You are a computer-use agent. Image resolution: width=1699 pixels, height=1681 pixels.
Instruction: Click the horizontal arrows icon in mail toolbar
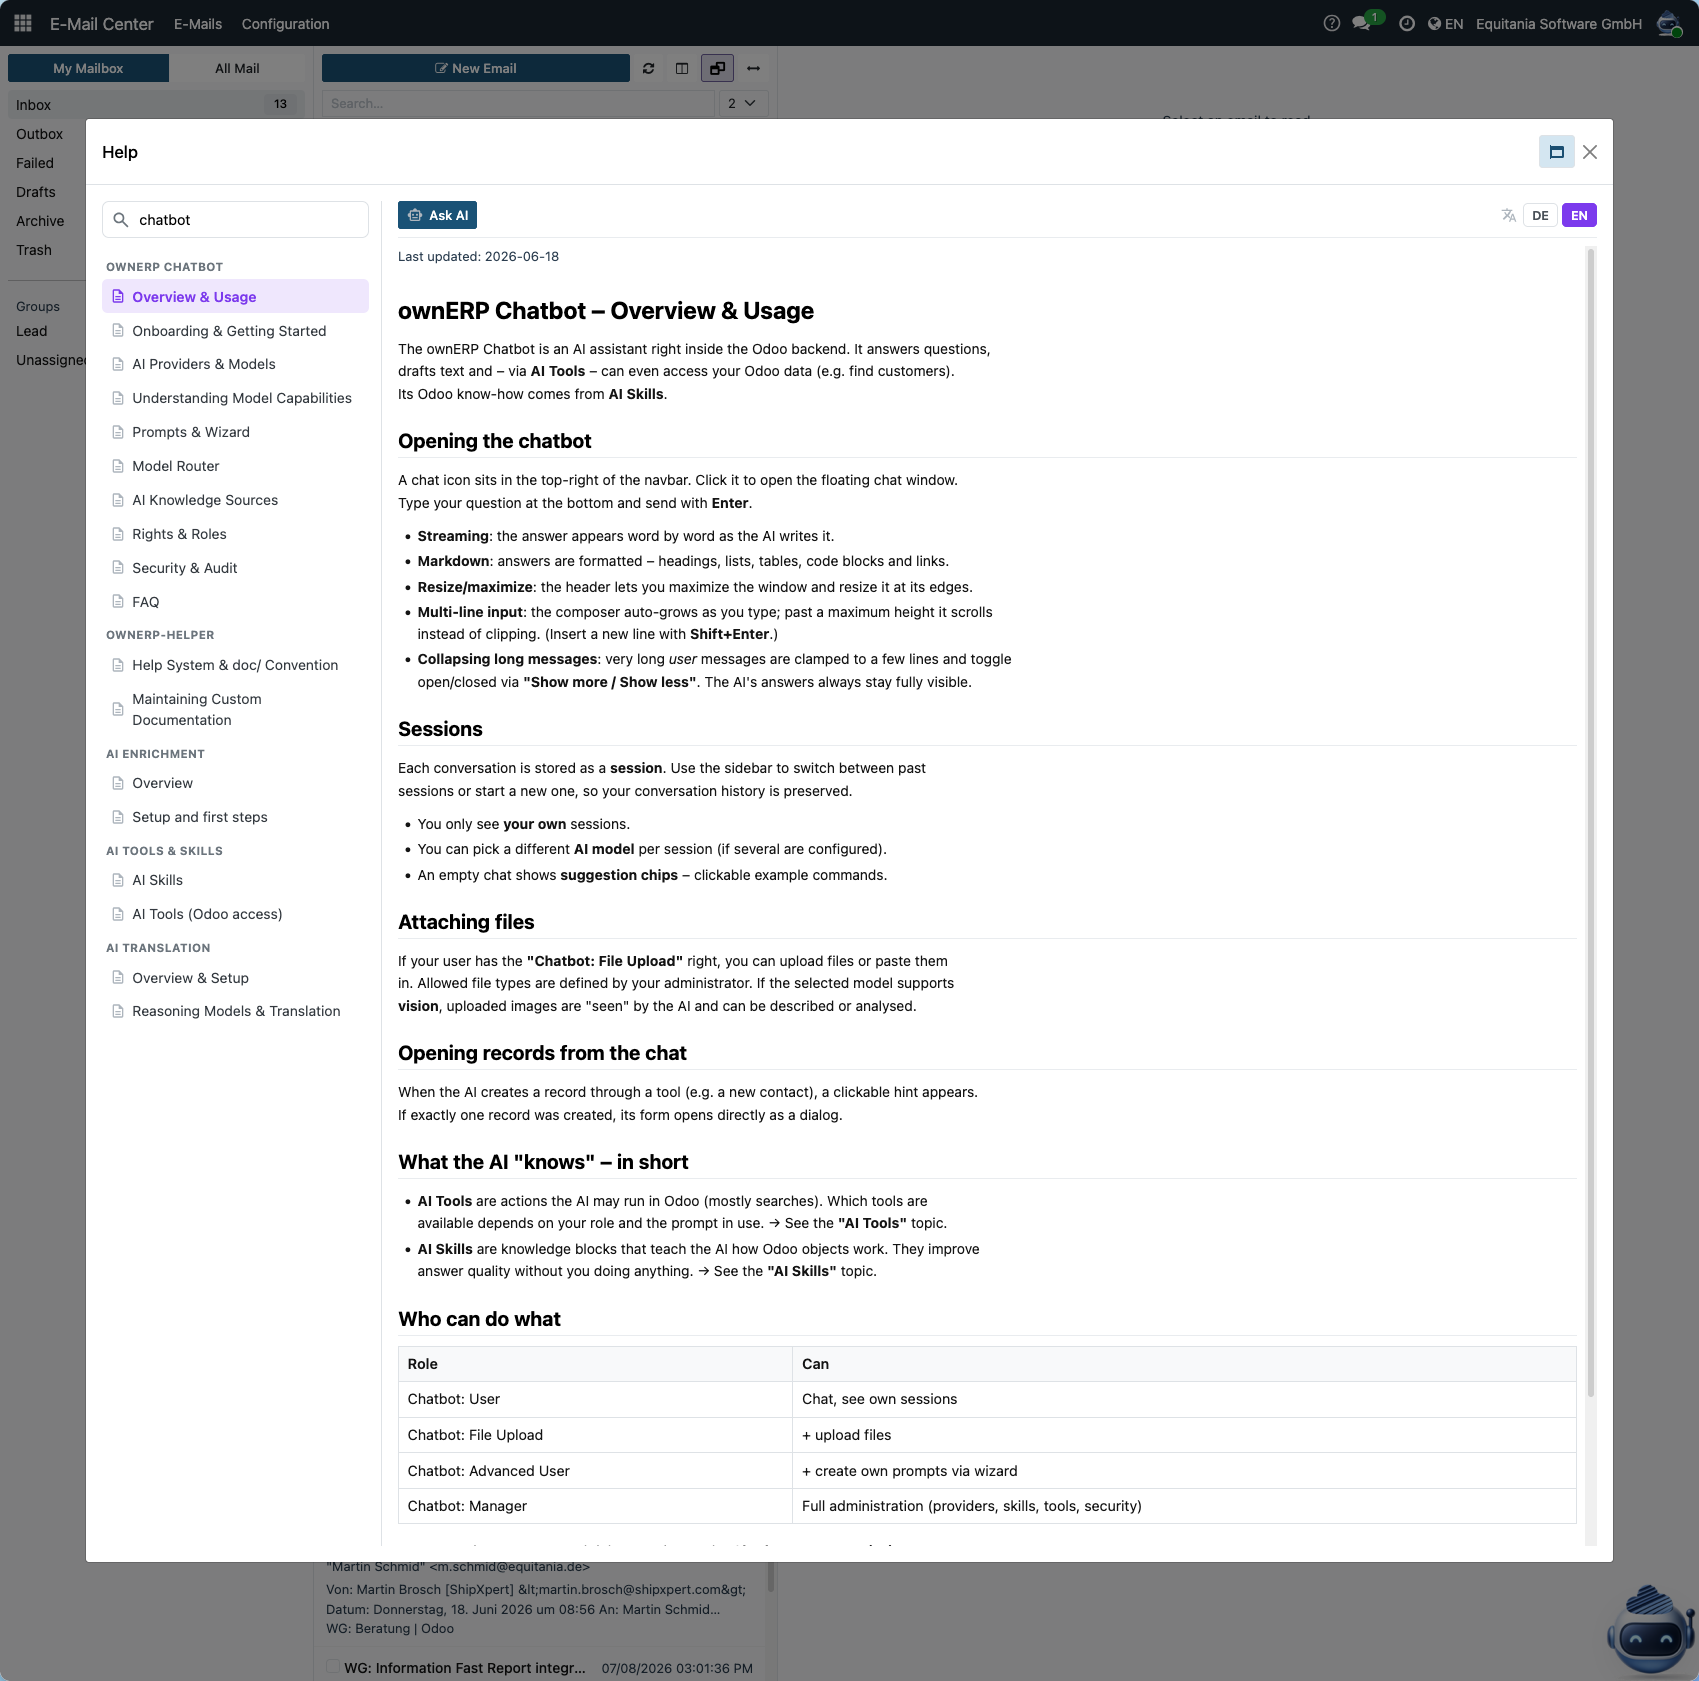coord(753,68)
